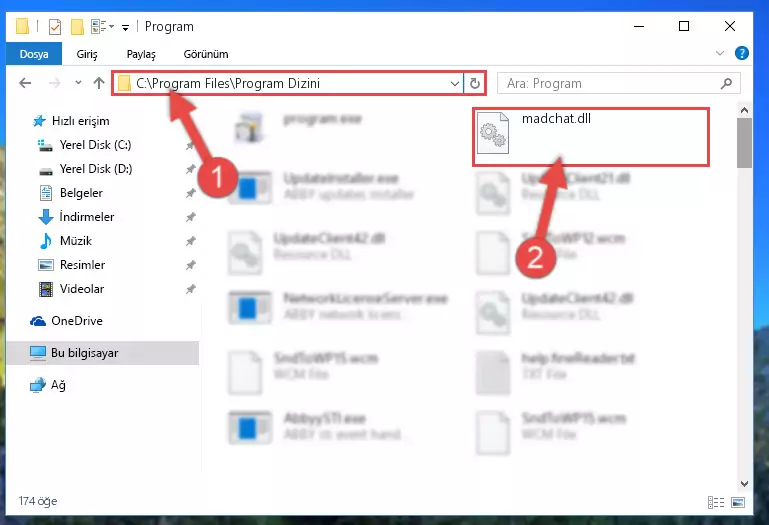769x525 pixels.
Task: Select the NetworkLicenseServer.exe file
Action: click(338, 307)
